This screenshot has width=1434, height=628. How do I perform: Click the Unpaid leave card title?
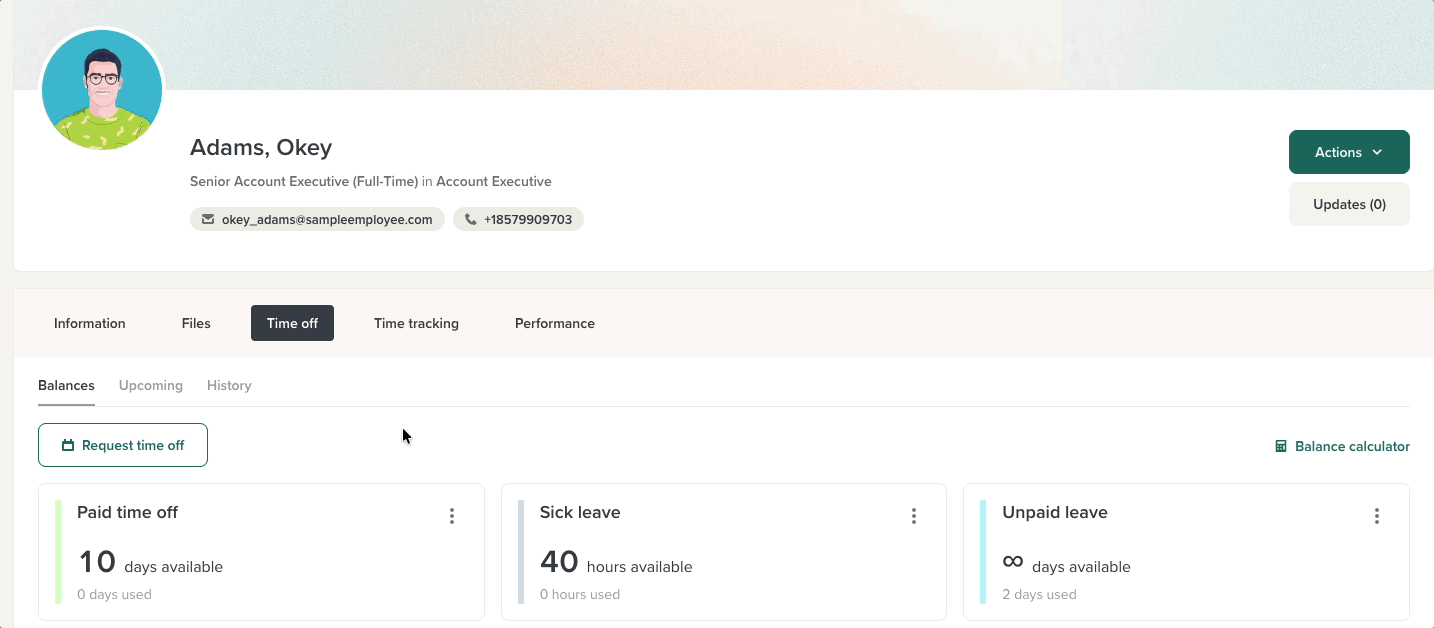(x=1055, y=512)
